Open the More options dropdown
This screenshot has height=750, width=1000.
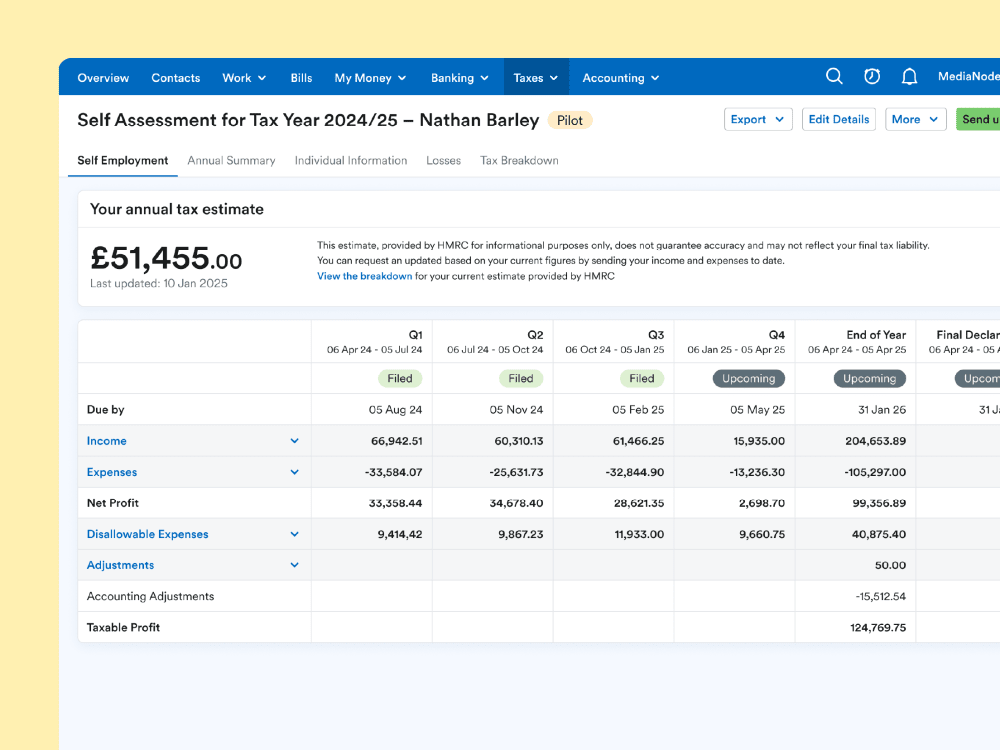[915, 118]
